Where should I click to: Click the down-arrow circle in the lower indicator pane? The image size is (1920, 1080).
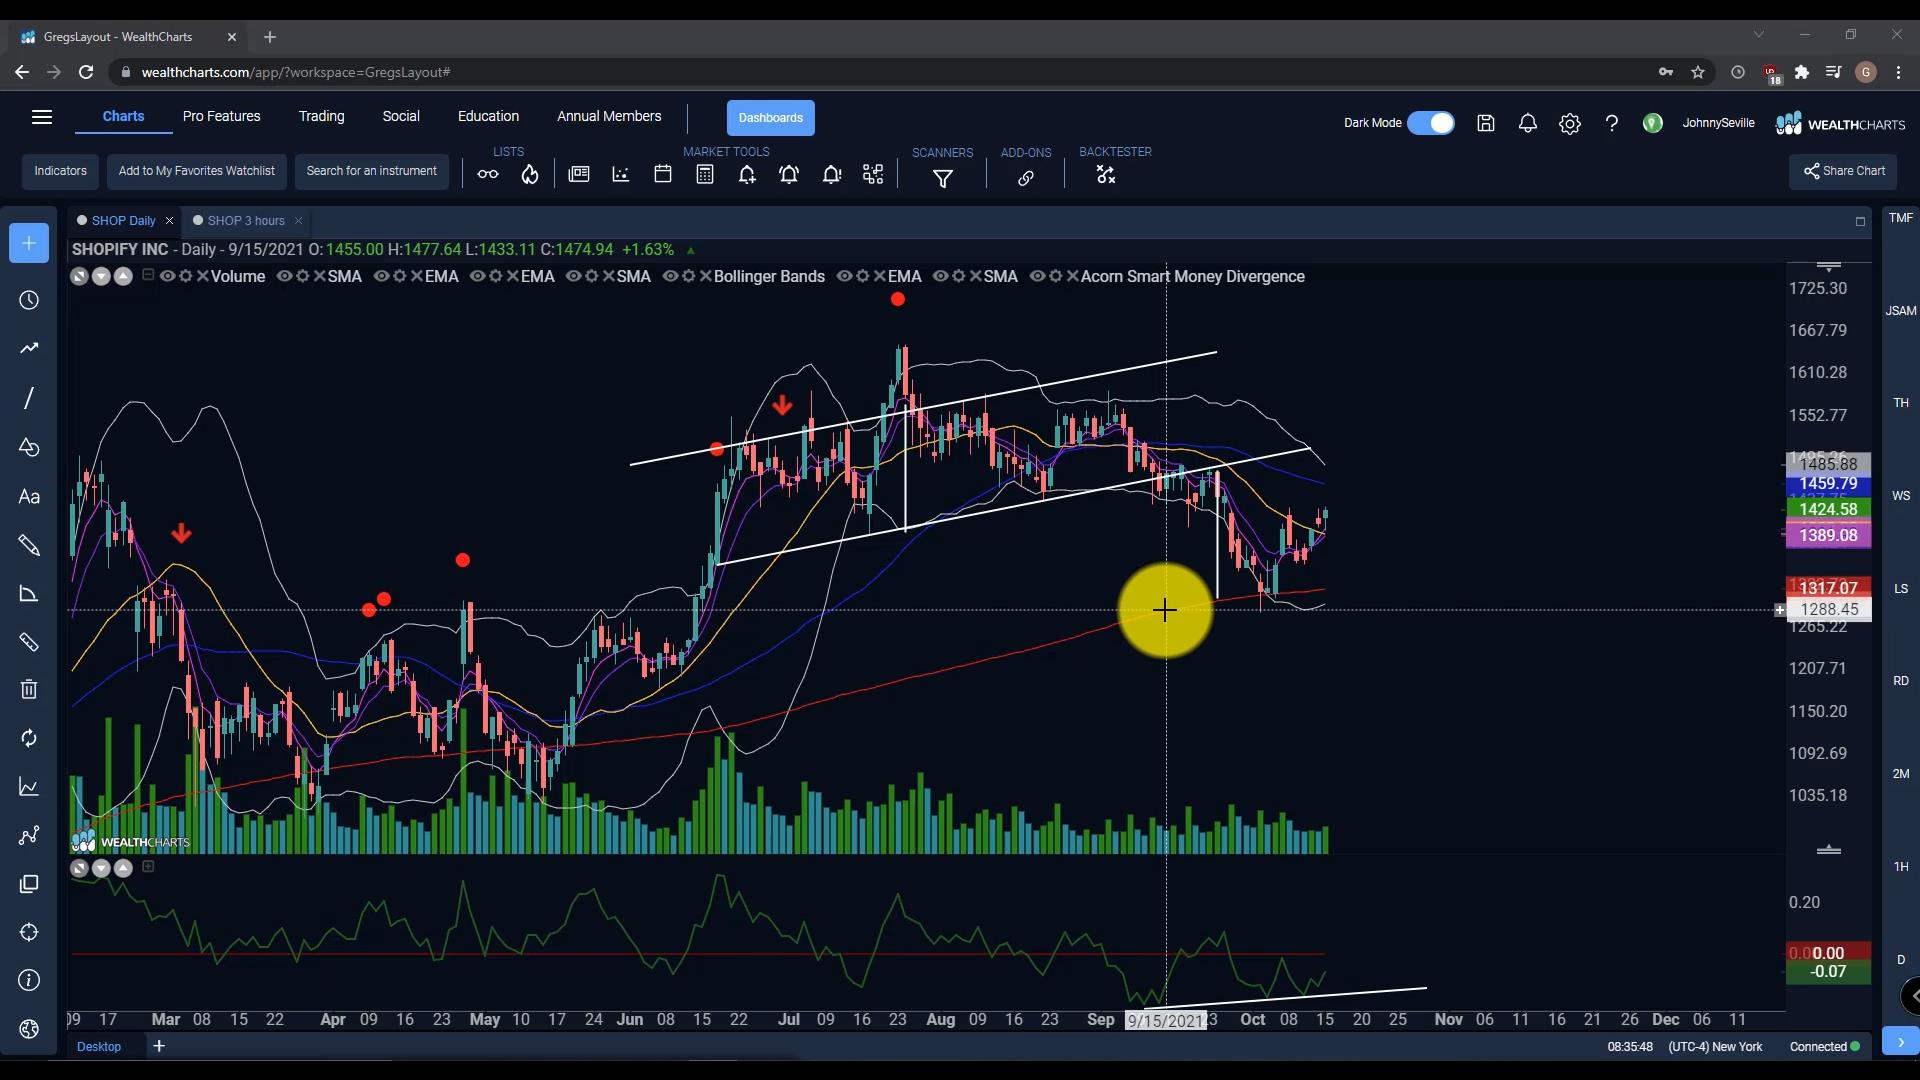[101, 868]
